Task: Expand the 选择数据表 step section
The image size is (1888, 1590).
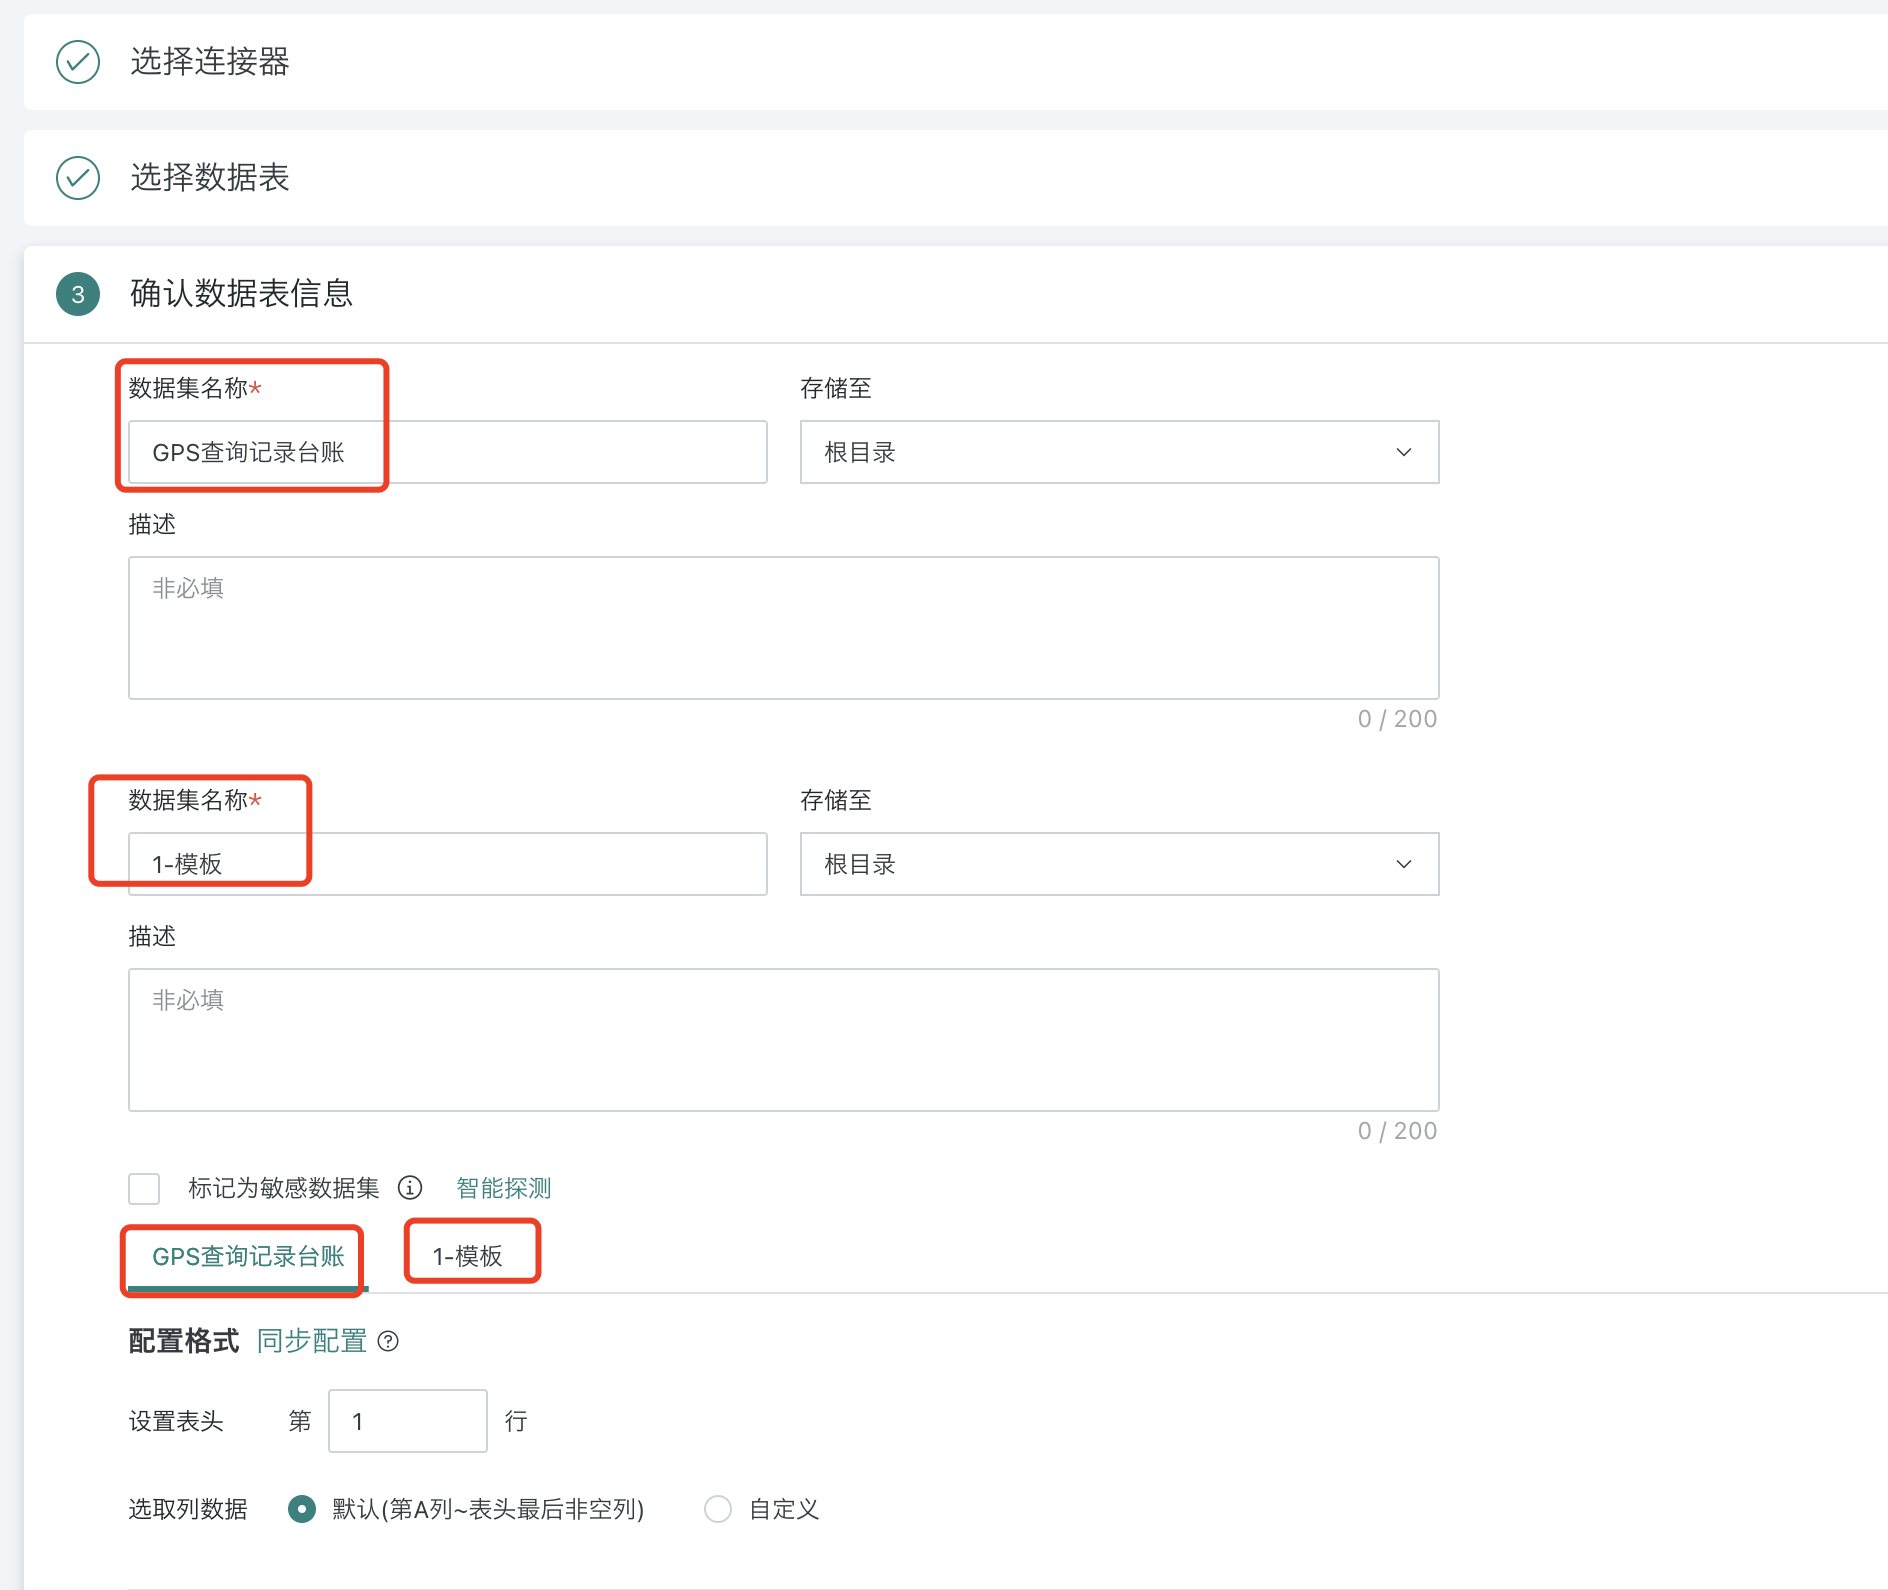Action: click(x=210, y=178)
